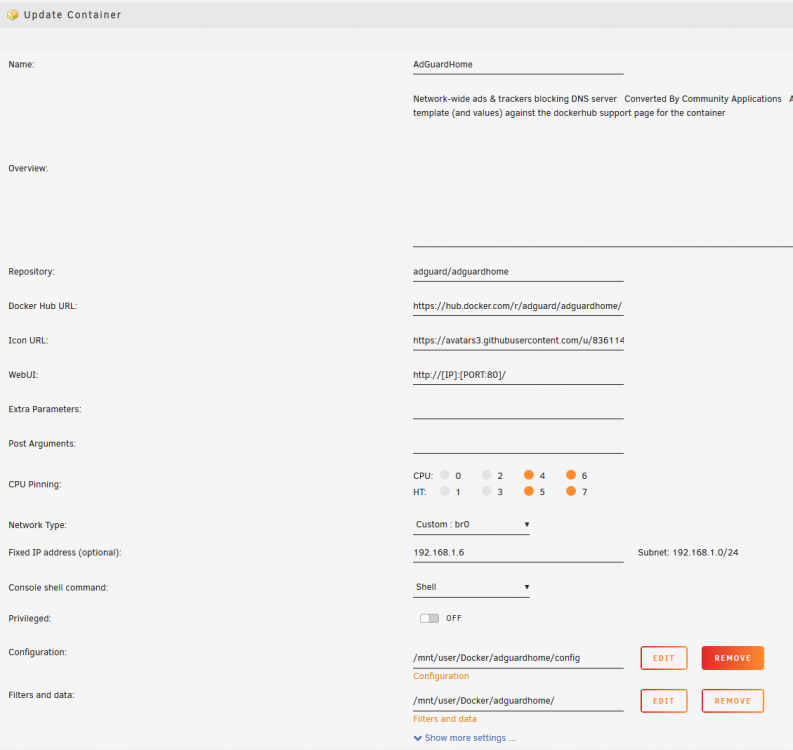793x750 pixels.
Task: Unpin CPU core 4
Action: coord(529,475)
